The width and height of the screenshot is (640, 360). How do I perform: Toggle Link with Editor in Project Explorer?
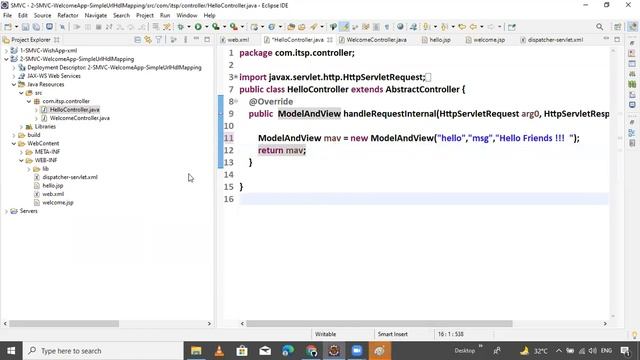[148, 40]
